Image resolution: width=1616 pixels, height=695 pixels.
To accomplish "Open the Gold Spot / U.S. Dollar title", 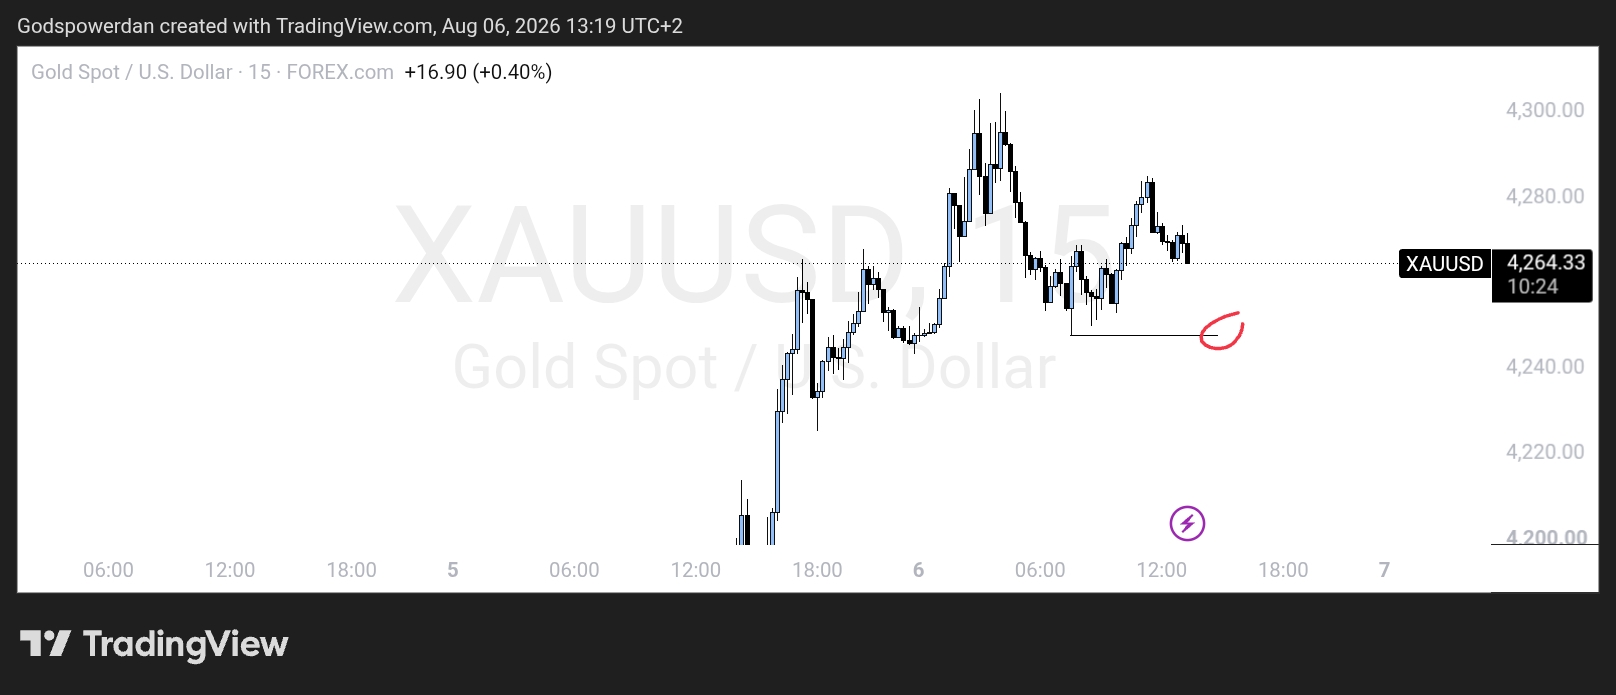I will 131,72.
